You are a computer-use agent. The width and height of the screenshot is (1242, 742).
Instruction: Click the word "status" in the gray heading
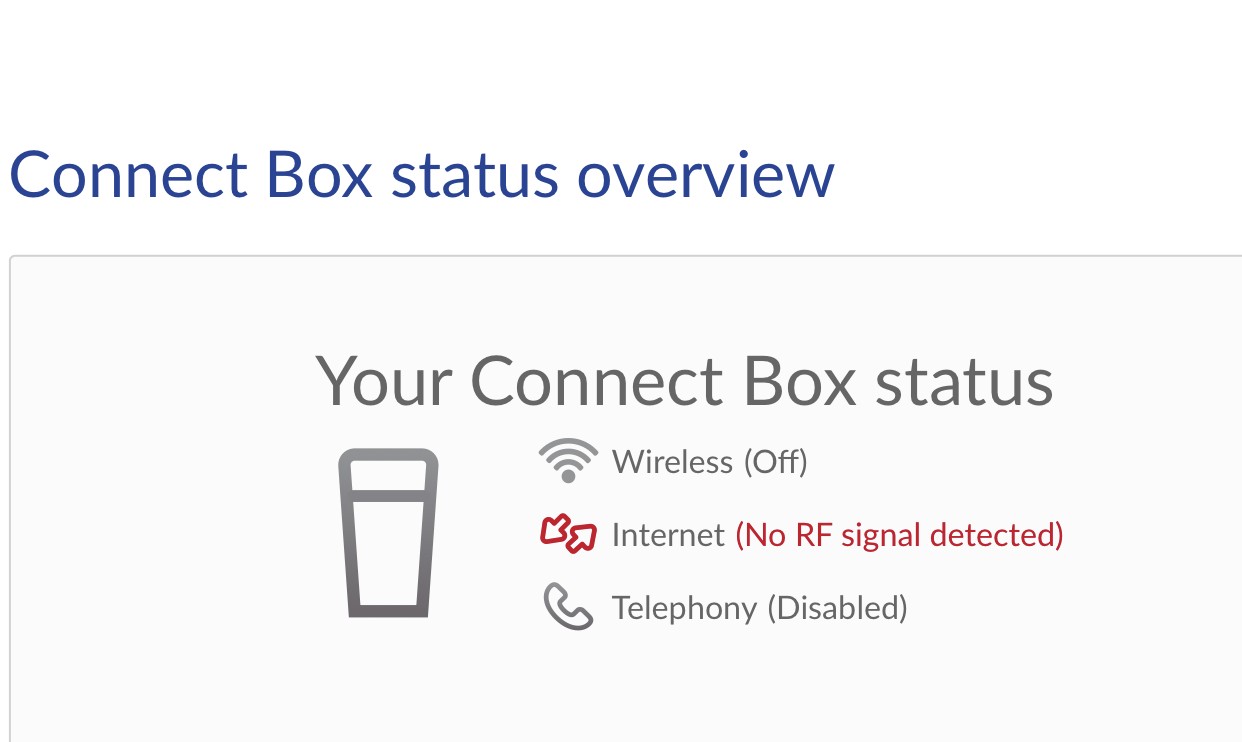coord(964,382)
